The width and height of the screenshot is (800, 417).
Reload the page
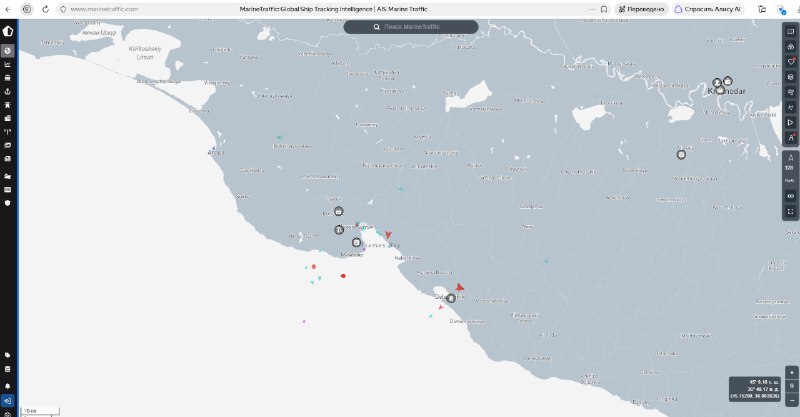tap(45, 9)
